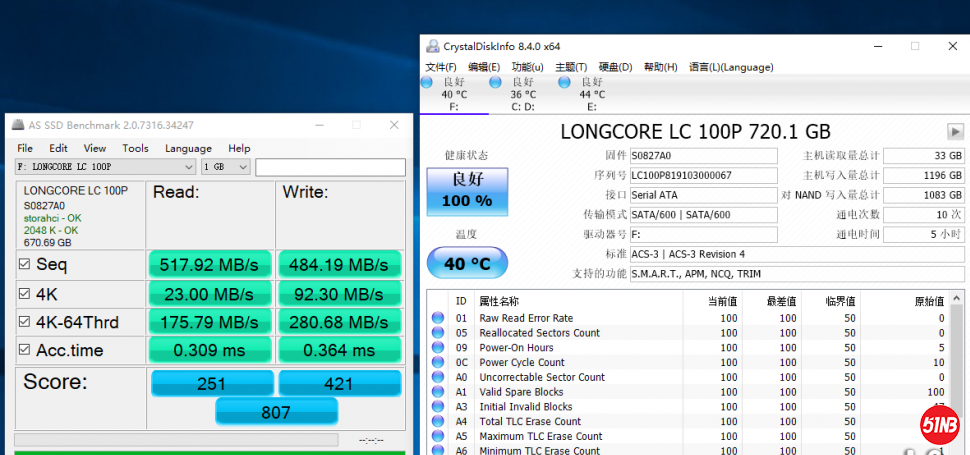The image size is (970, 455).
Task: Toggle the 4K test checkbox
Action: pyautogui.click(x=24, y=295)
